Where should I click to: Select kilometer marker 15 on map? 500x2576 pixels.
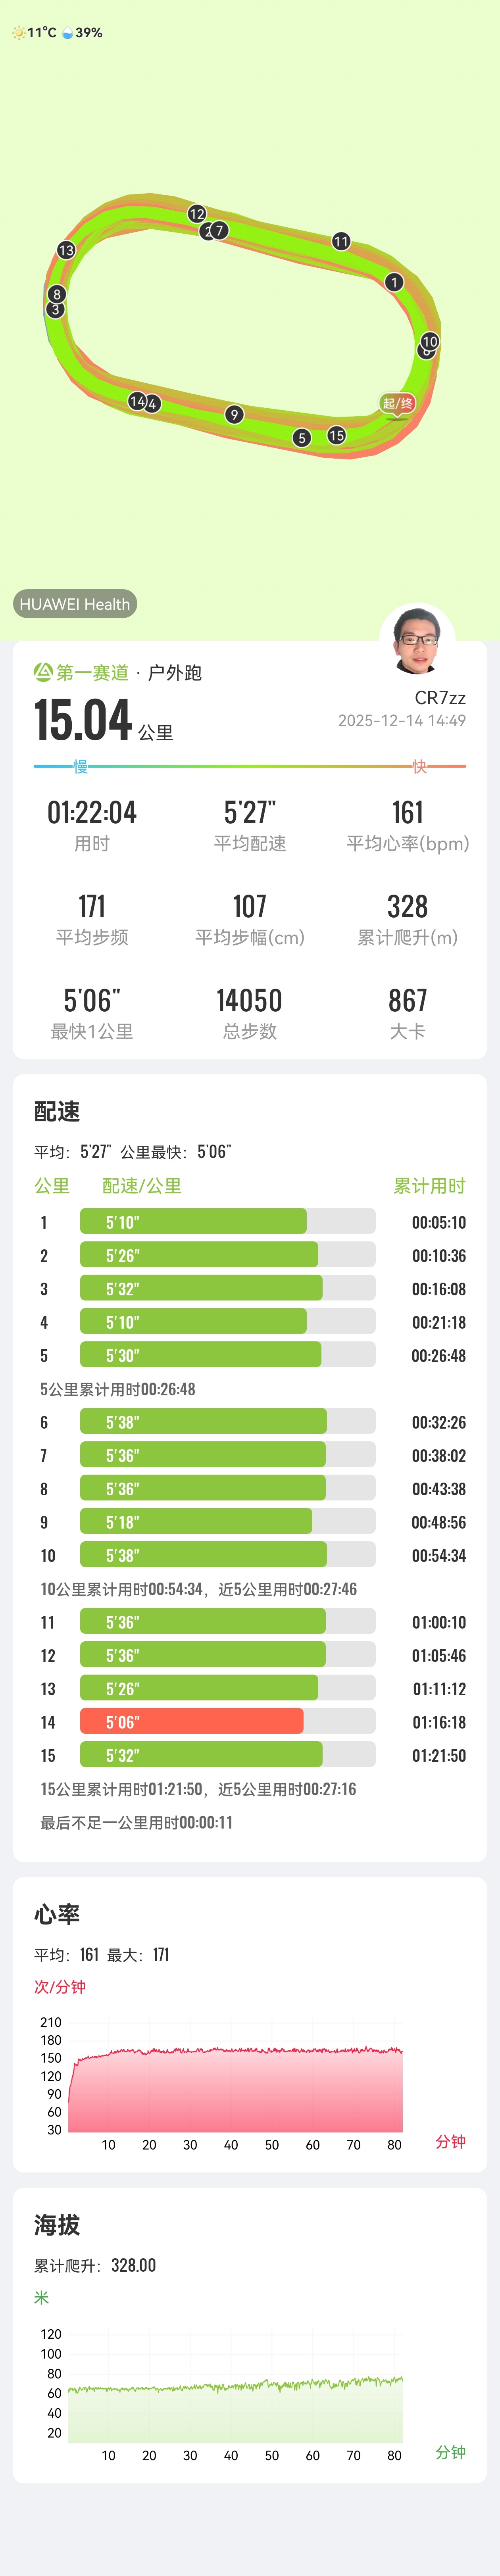337,435
